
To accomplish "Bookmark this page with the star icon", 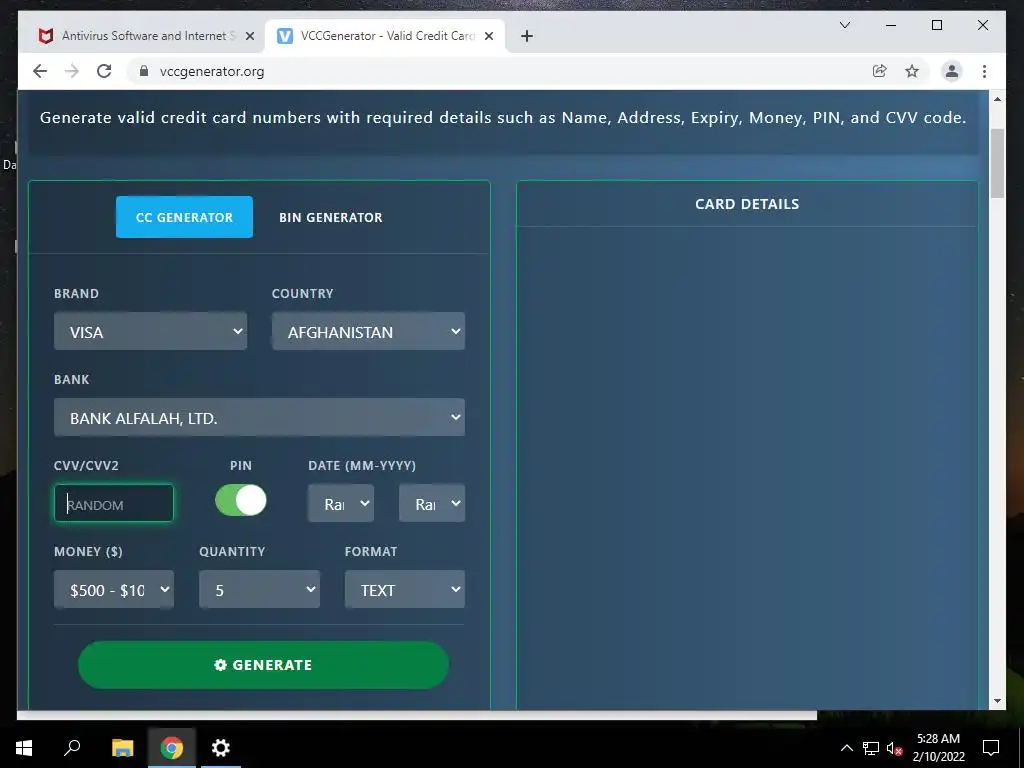I will point(912,71).
